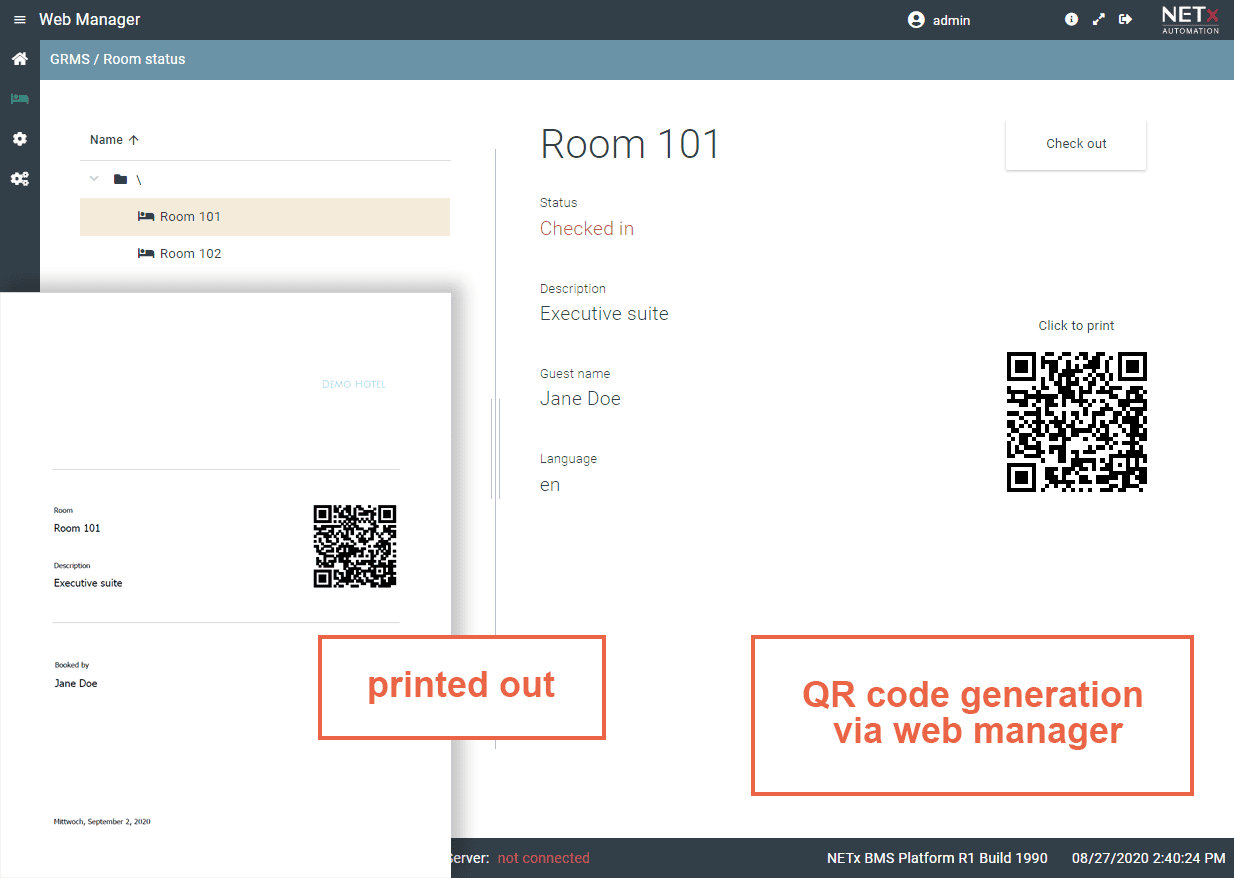Select Room 102 in the tree
The height and width of the screenshot is (878, 1234).
(265, 253)
